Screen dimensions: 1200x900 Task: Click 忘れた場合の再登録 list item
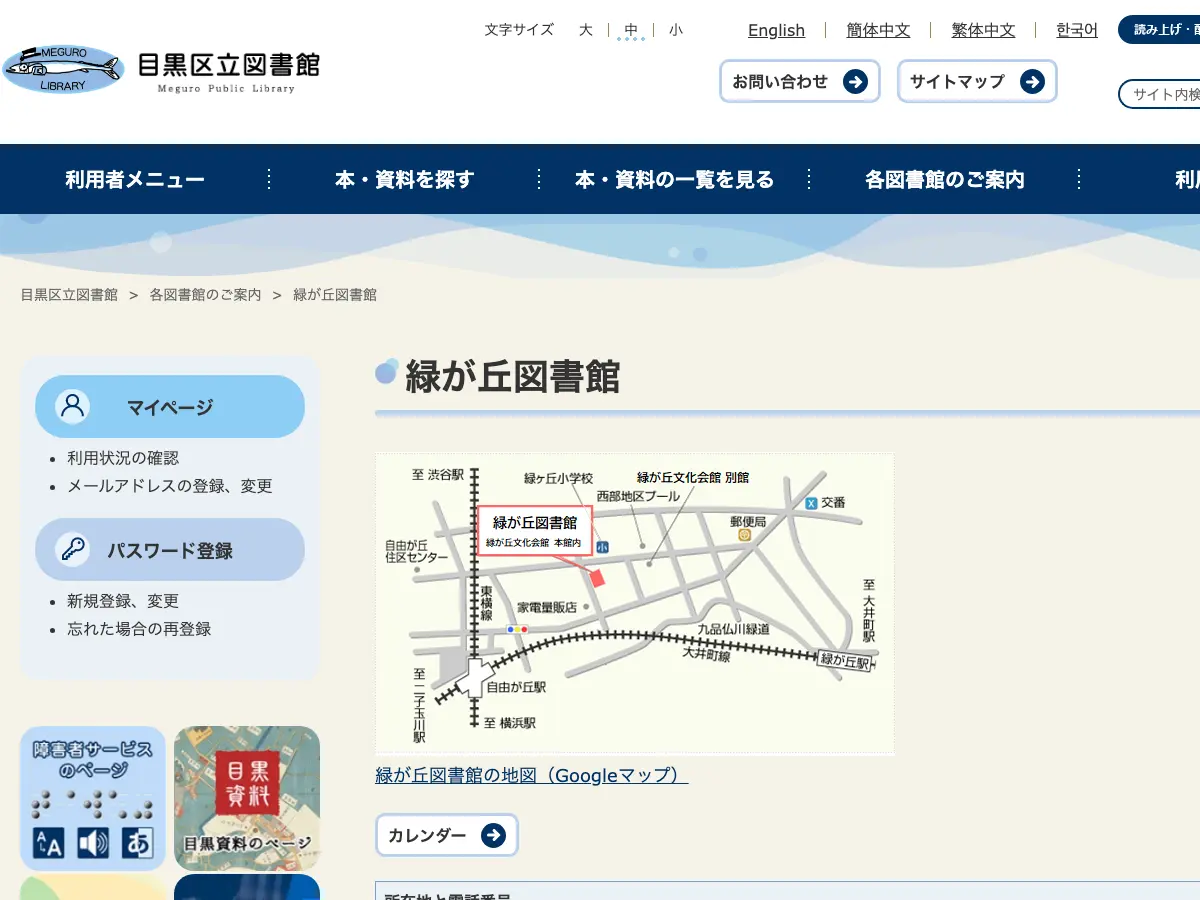click(139, 629)
